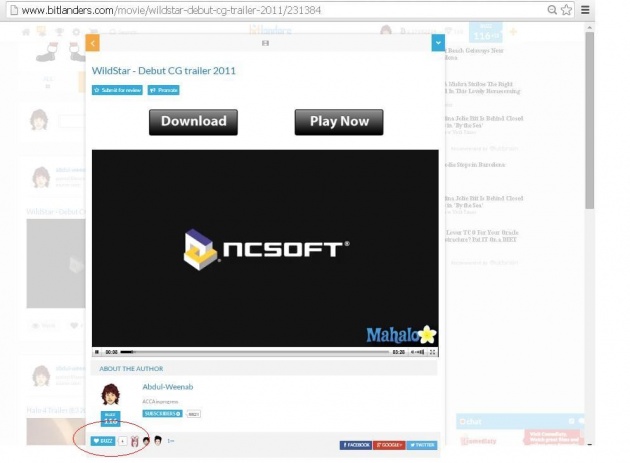630x463 pixels.
Task: Open the WildStar - Debut CG trailer 2011 title
Action: 164,71
